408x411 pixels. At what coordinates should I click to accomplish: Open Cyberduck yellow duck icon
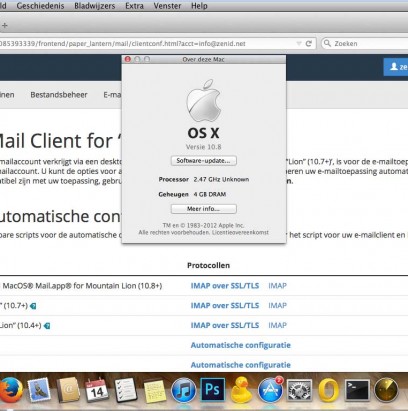(241, 390)
